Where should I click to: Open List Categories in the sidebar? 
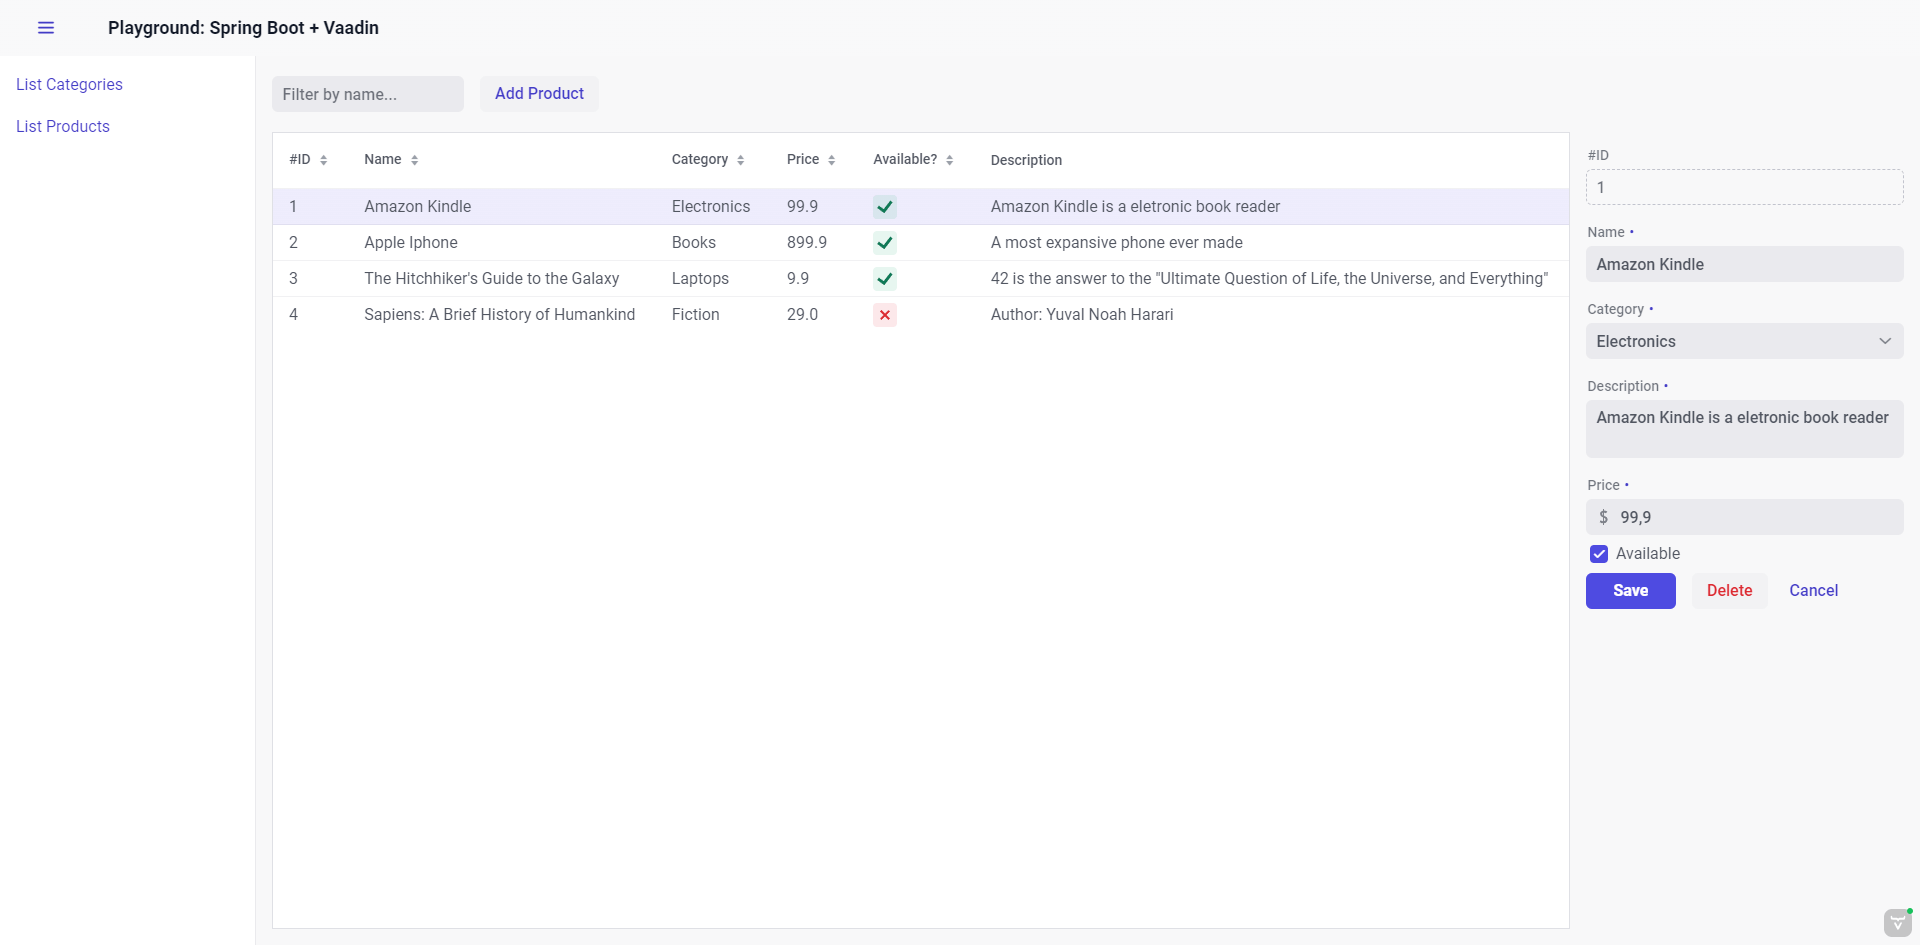(x=69, y=85)
